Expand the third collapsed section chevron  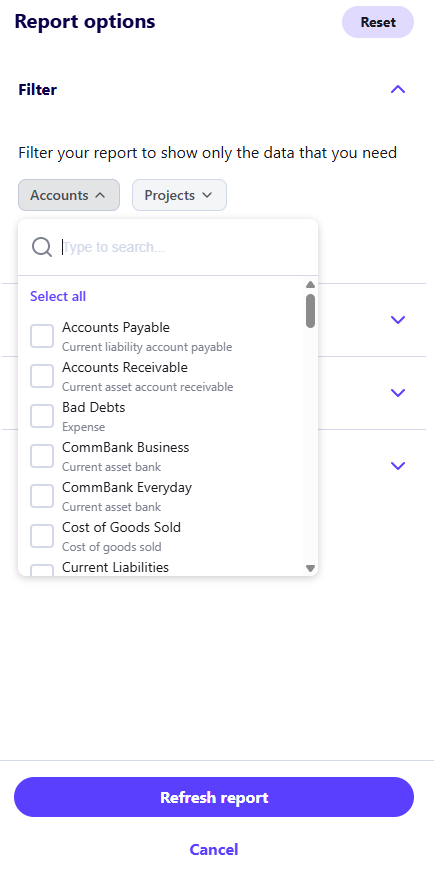(x=398, y=466)
